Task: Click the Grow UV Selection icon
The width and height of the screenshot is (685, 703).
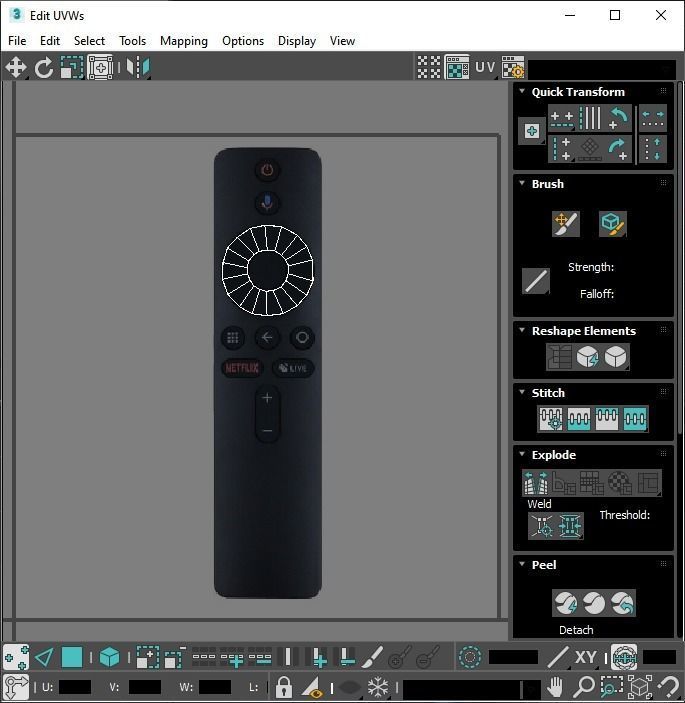Action: [x=148, y=658]
